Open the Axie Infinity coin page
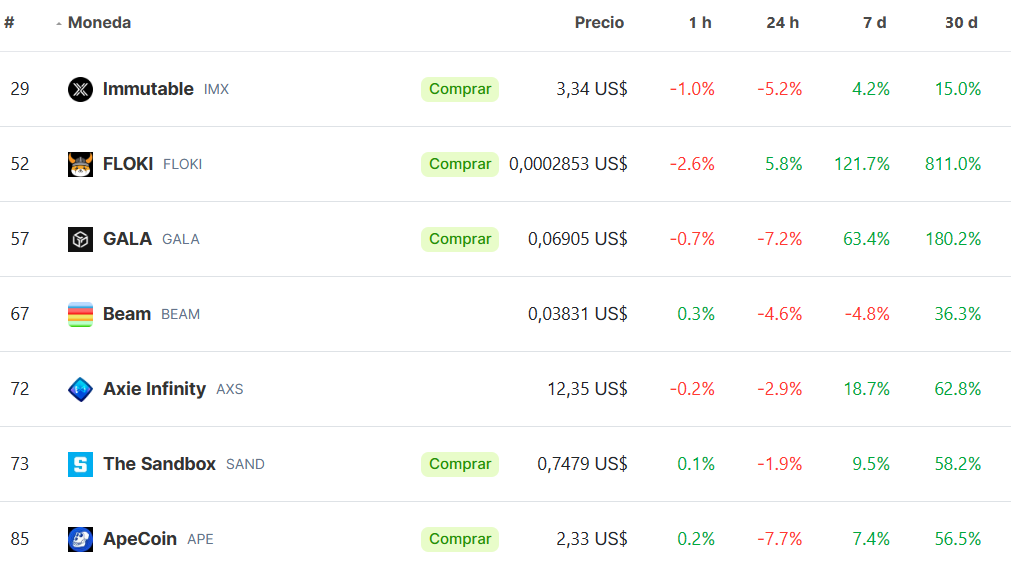 (x=154, y=389)
